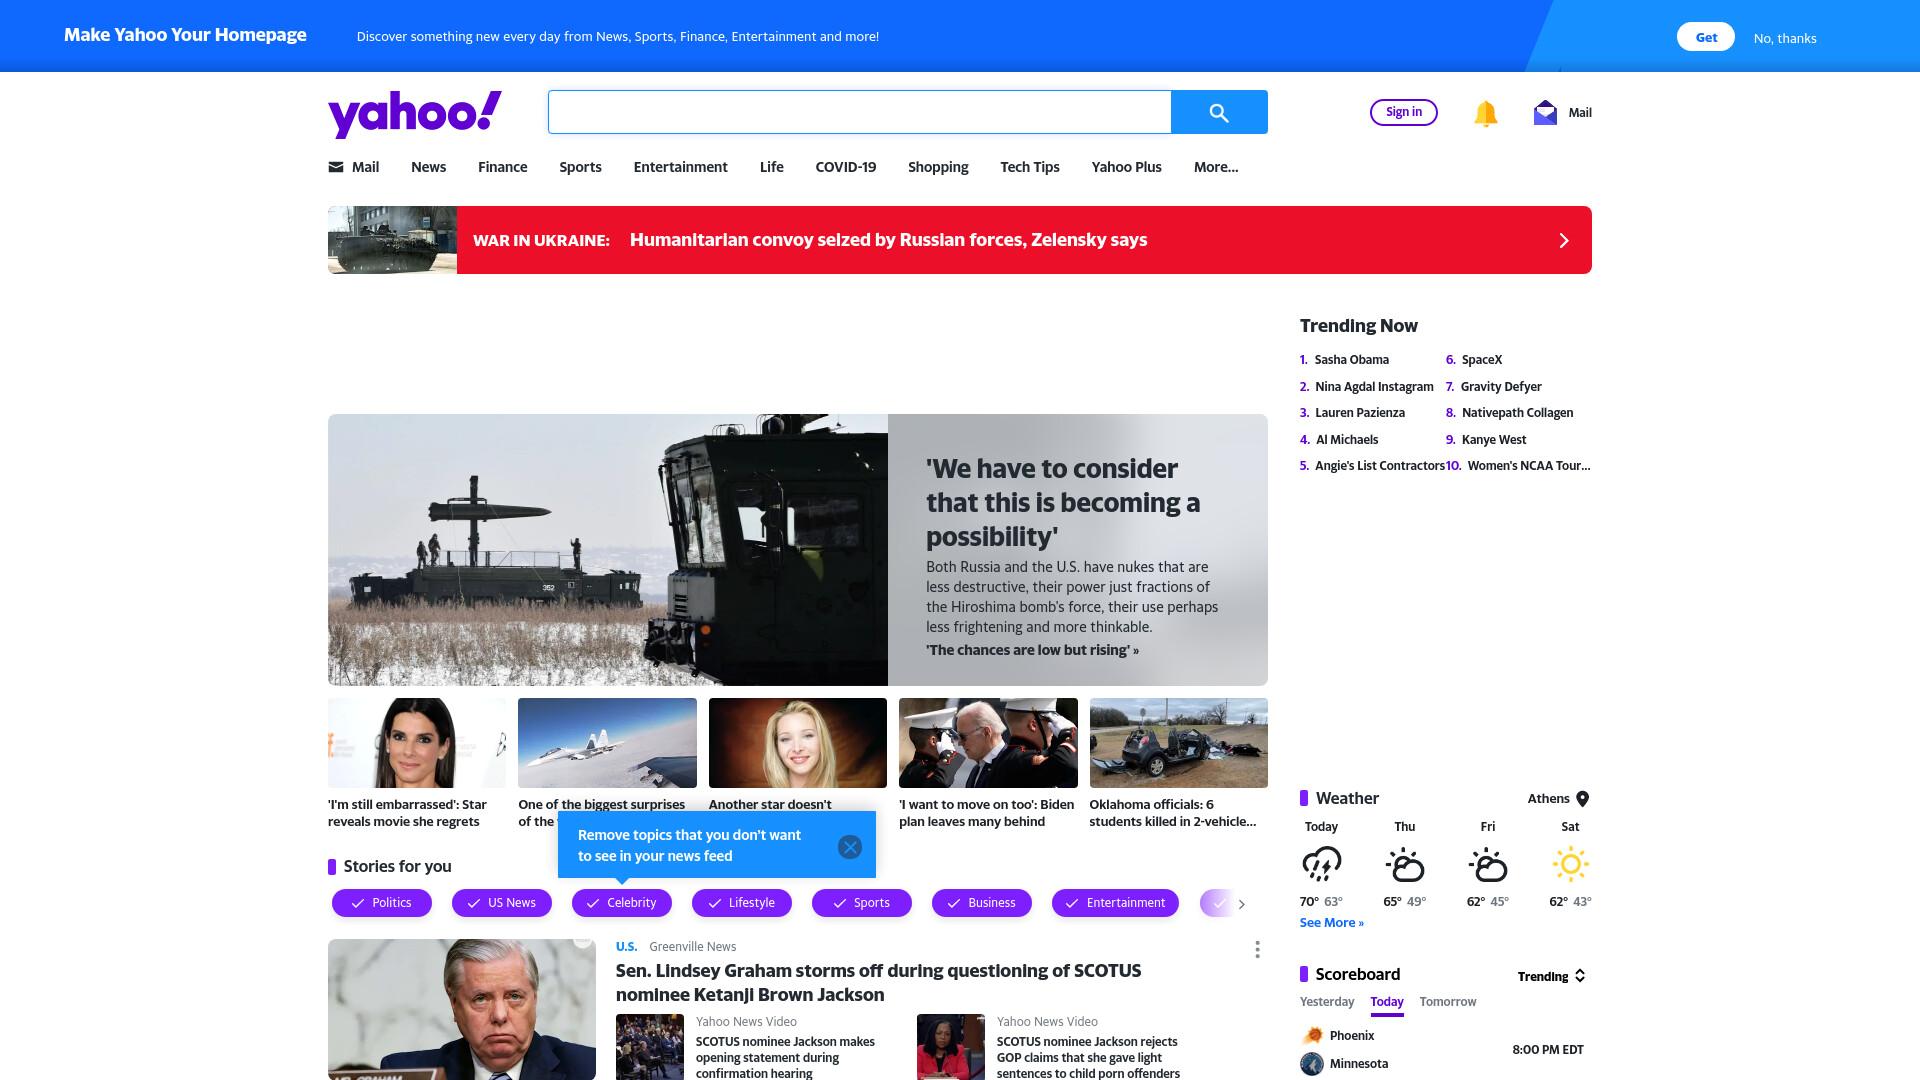Image resolution: width=1920 pixels, height=1080 pixels.
Task: Dismiss banner with No, thanks
Action: point(1785,38)
